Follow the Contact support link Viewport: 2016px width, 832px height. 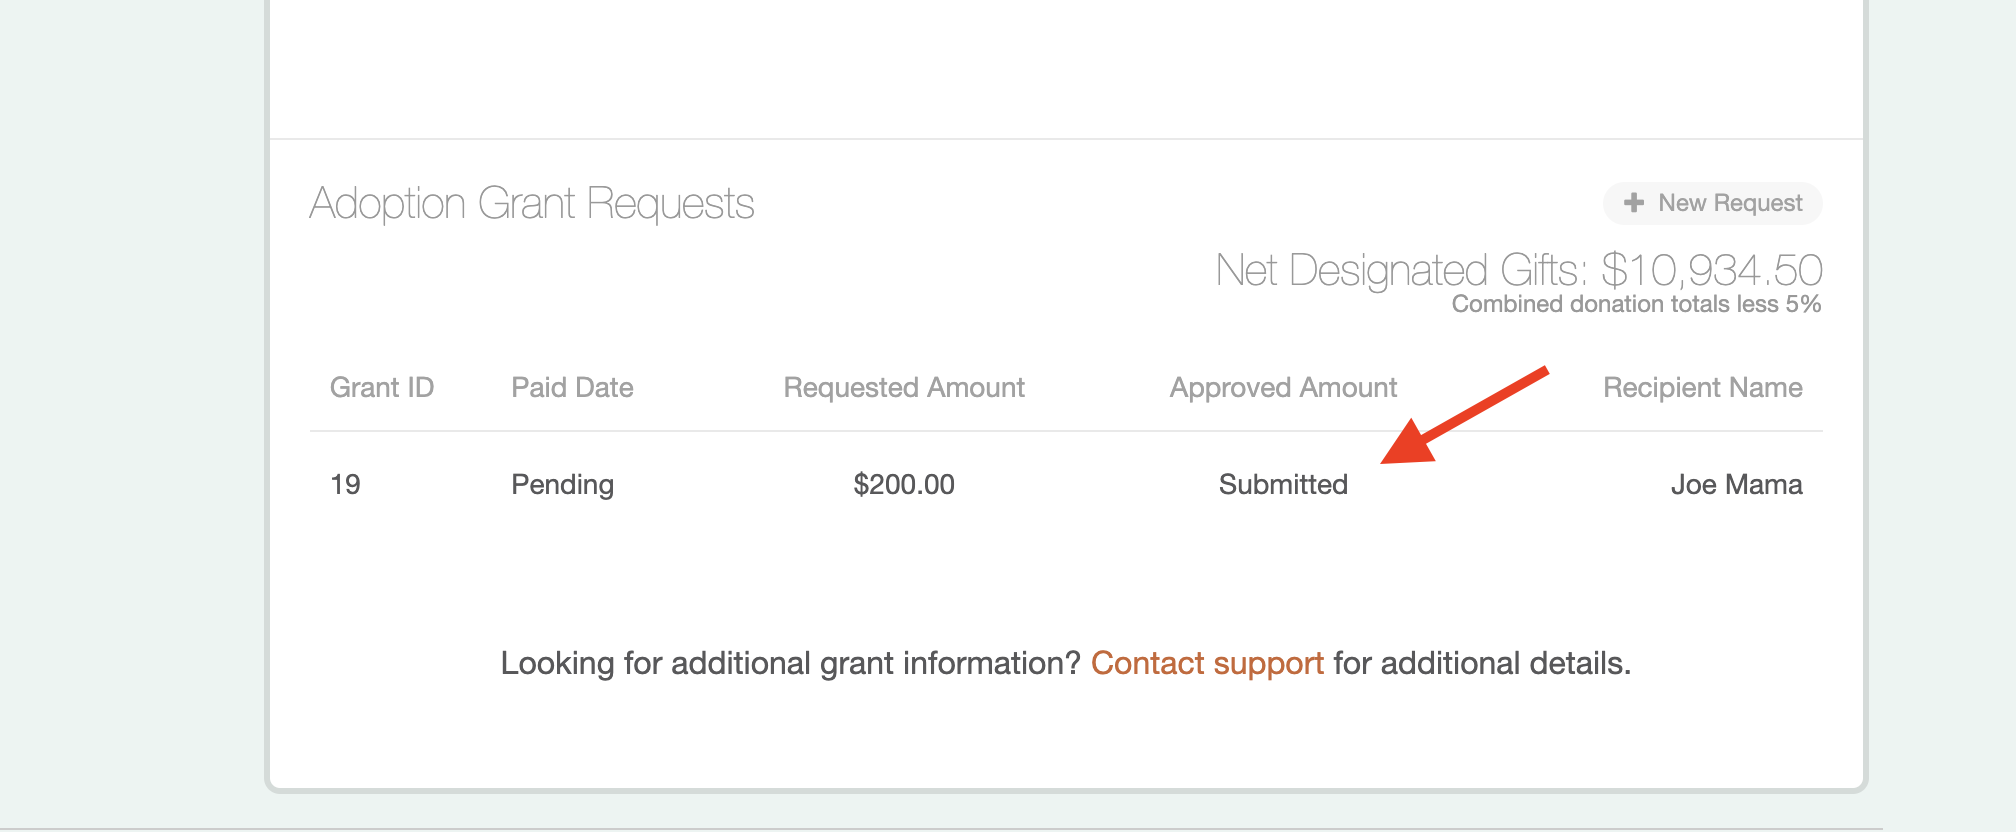(x=1207, y=663)
